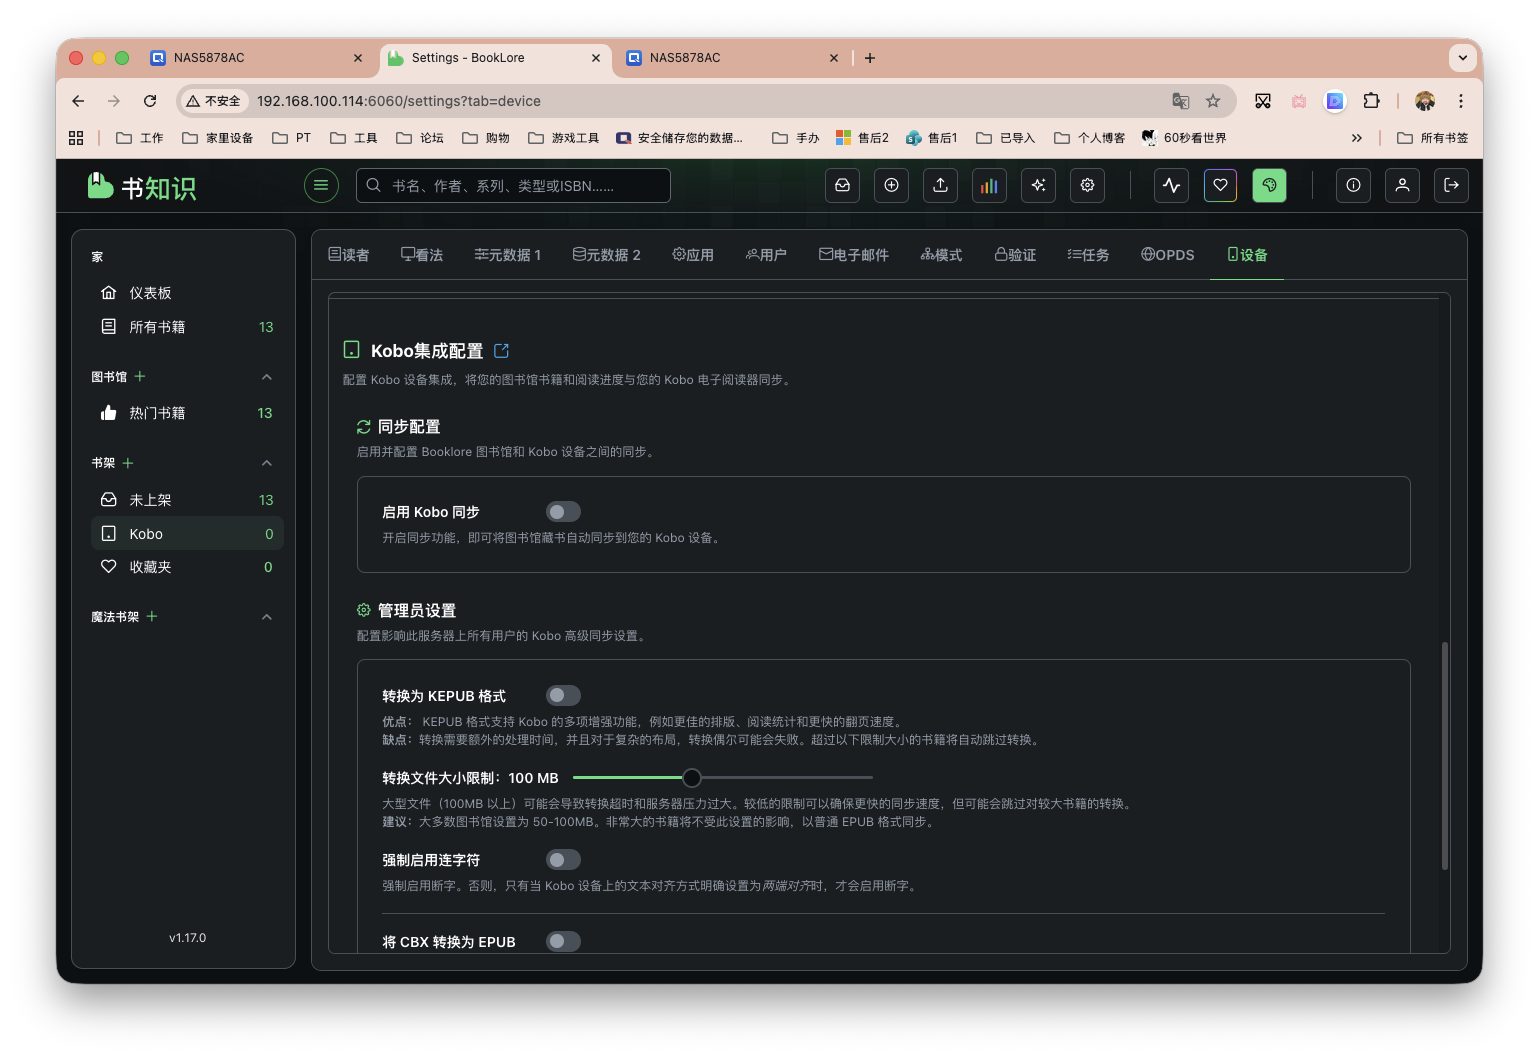Screen dimensions: 1539x1058
Task: Collapse the 书架 section chevron
Action: click(x=267, y=463)
